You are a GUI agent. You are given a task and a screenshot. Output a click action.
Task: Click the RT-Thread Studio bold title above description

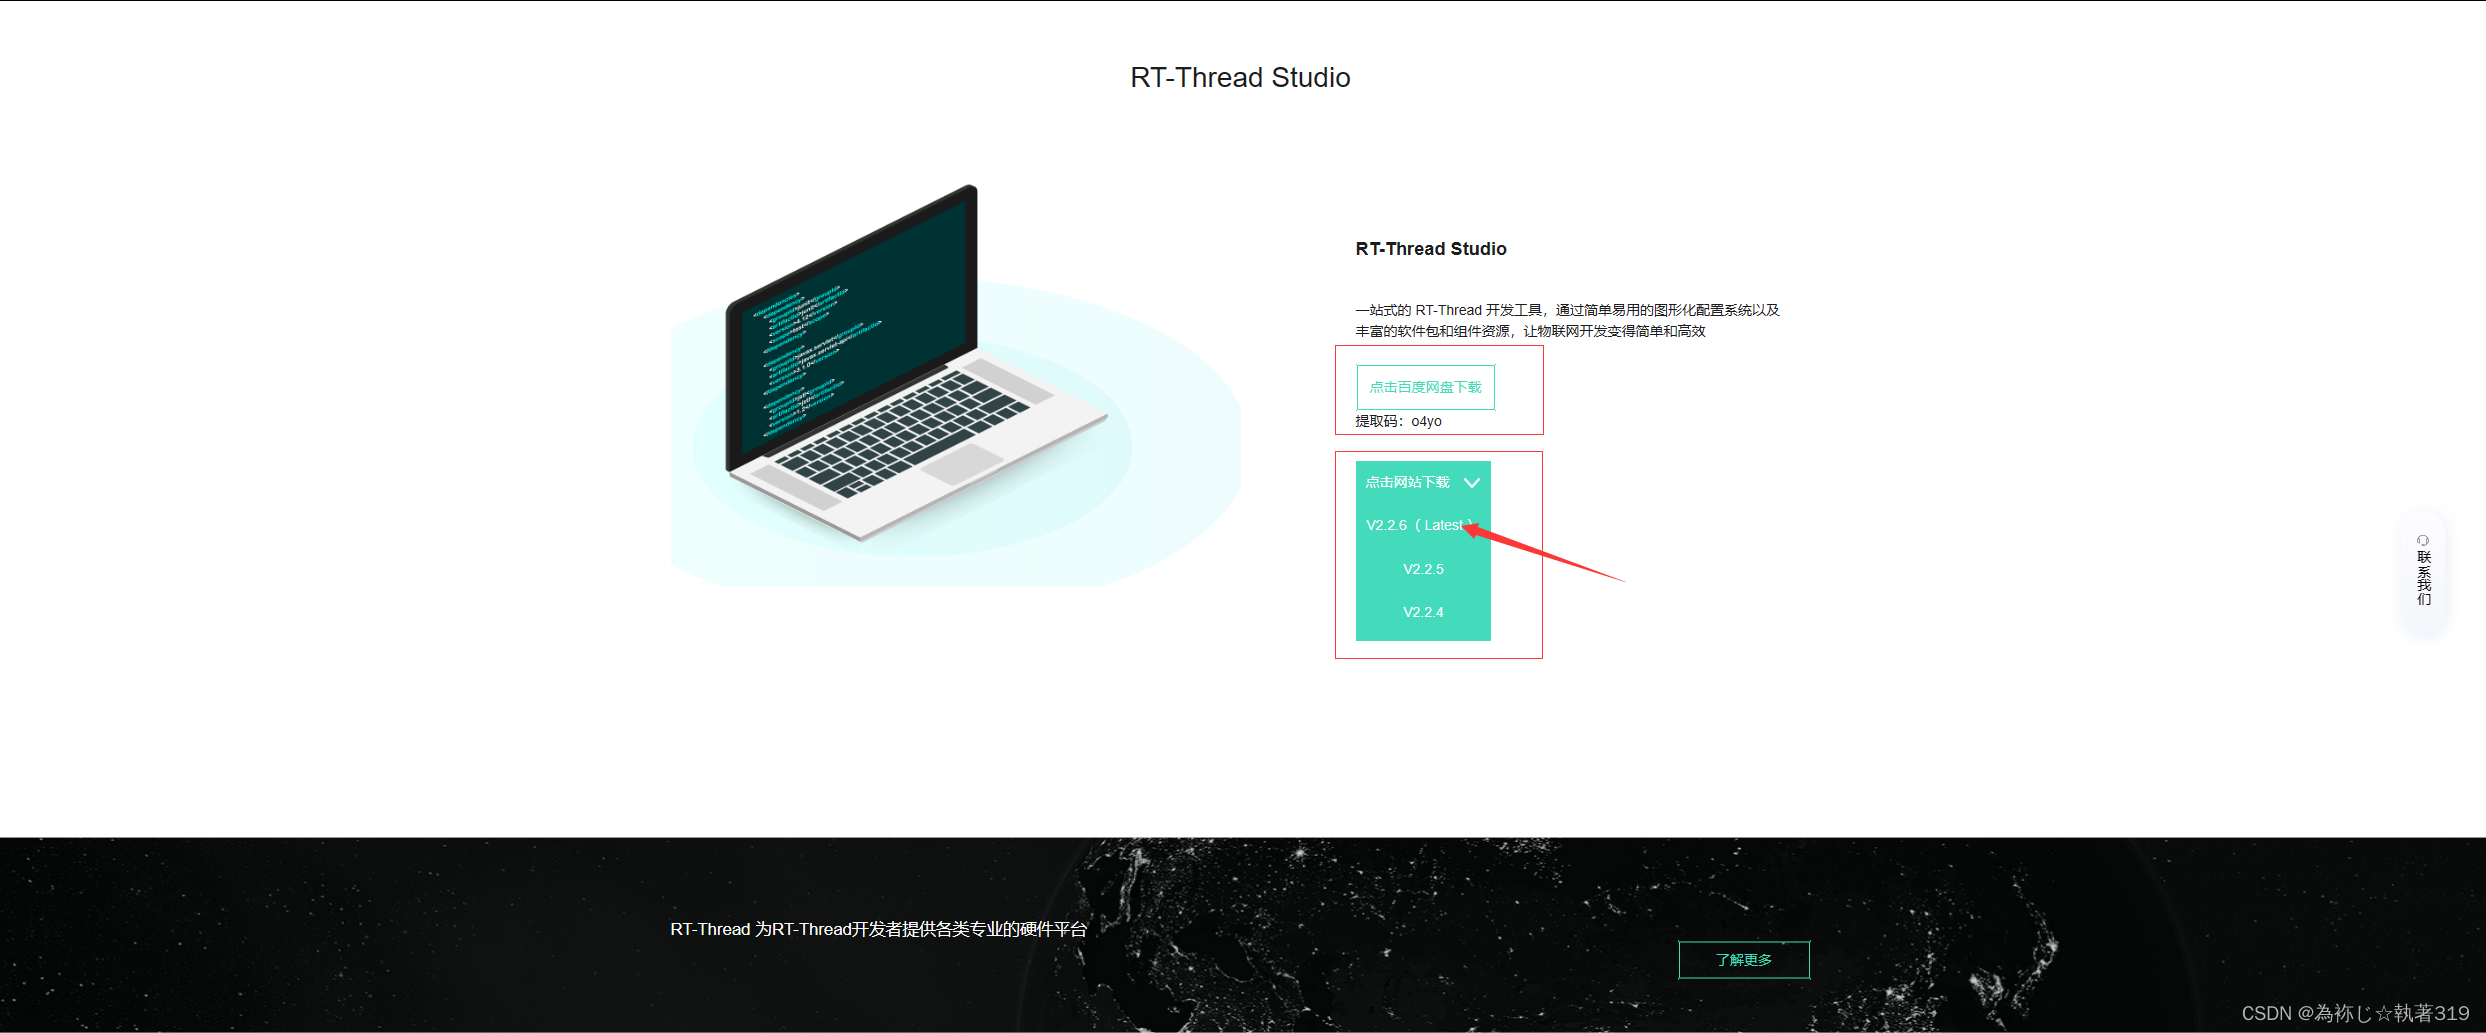1430,248
